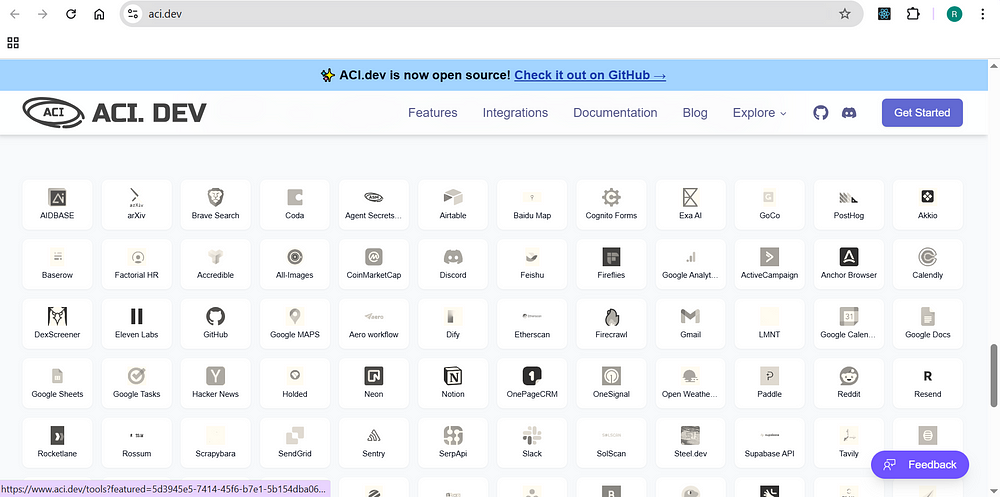This screenshot has height=497, width=1000.
Task: Click the Get Started button
Action: tap(922, 113)
